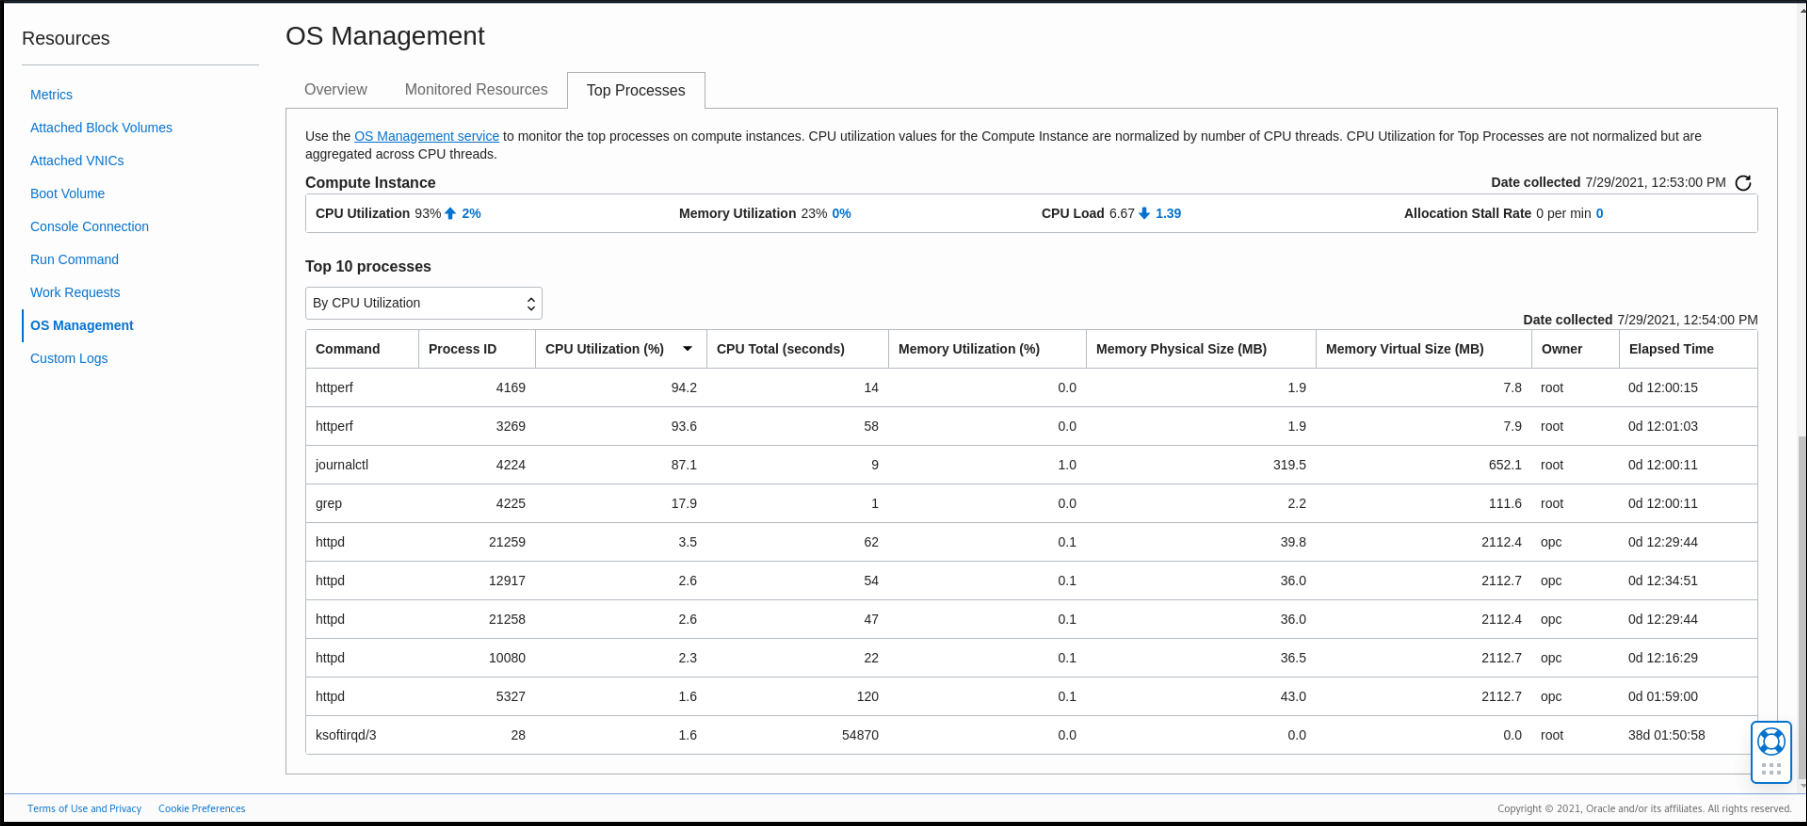Click the refresh icon beside Date collected

(x=1743, y=183)
